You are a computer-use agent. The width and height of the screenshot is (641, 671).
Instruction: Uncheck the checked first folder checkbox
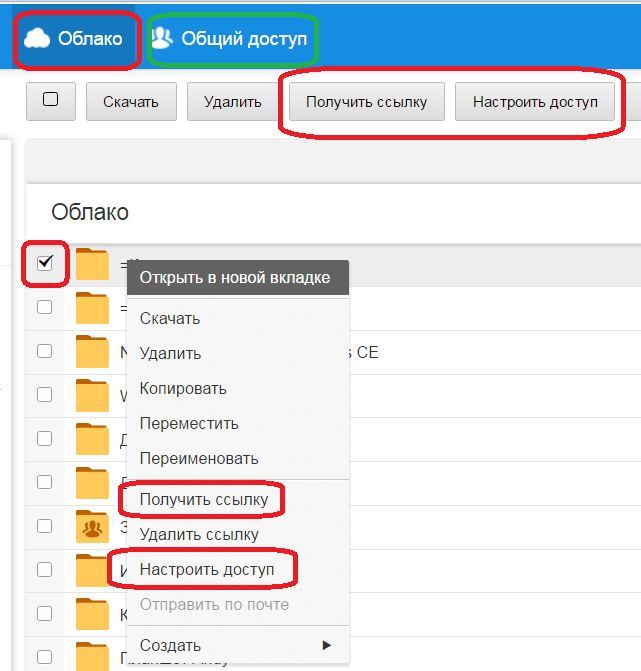[x=45, y=263]
